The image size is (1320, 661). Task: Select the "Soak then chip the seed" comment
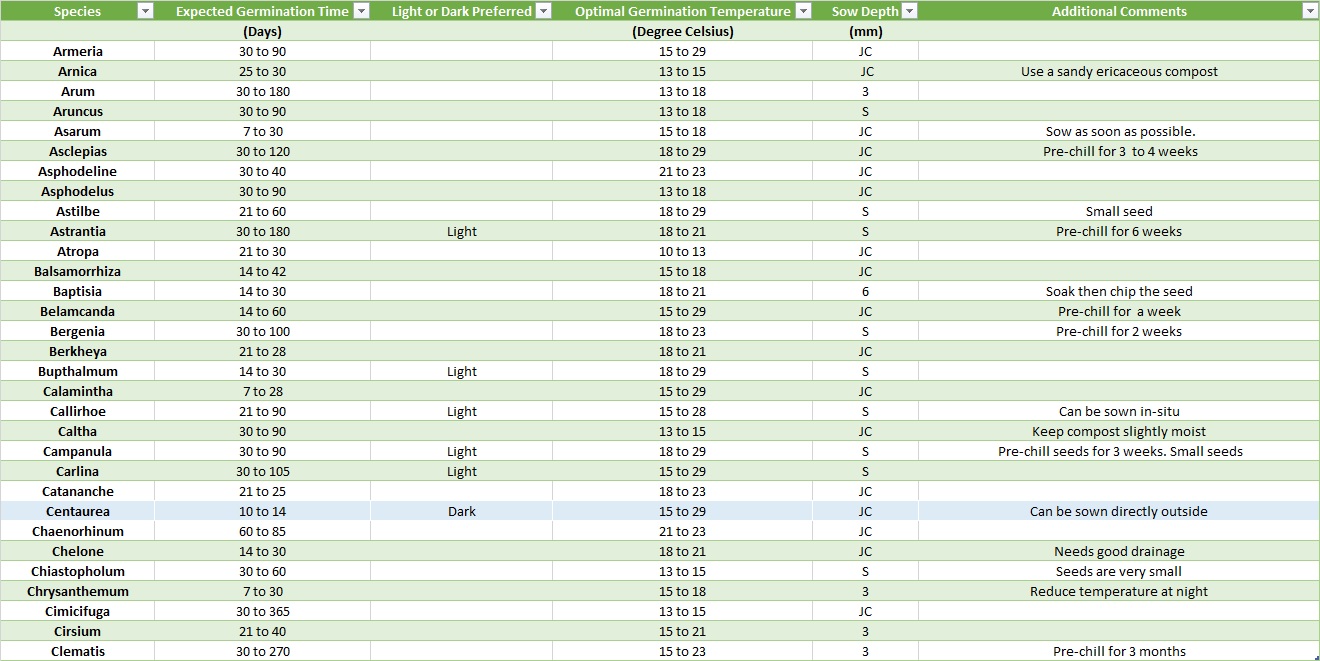pos(1119,291)
